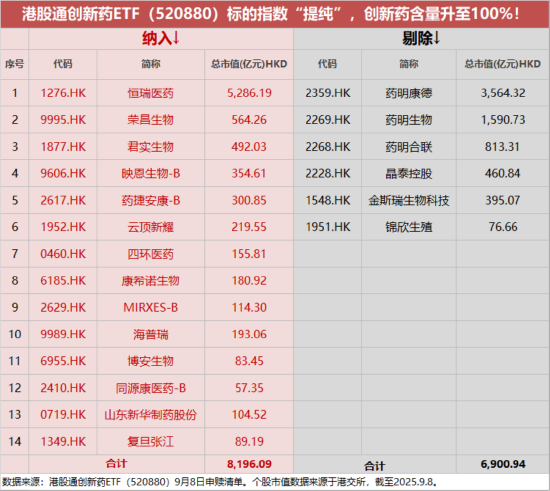Viewport: 550px width, 491px height.
Task: Click code 6955.HK
Action: (63, 361)
